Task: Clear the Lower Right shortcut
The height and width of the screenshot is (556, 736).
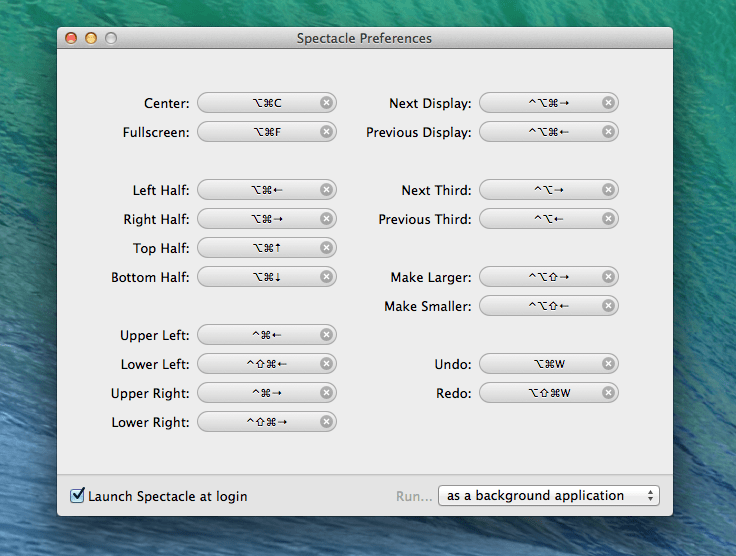Action: pyautogui.click(x=326, y=422)
